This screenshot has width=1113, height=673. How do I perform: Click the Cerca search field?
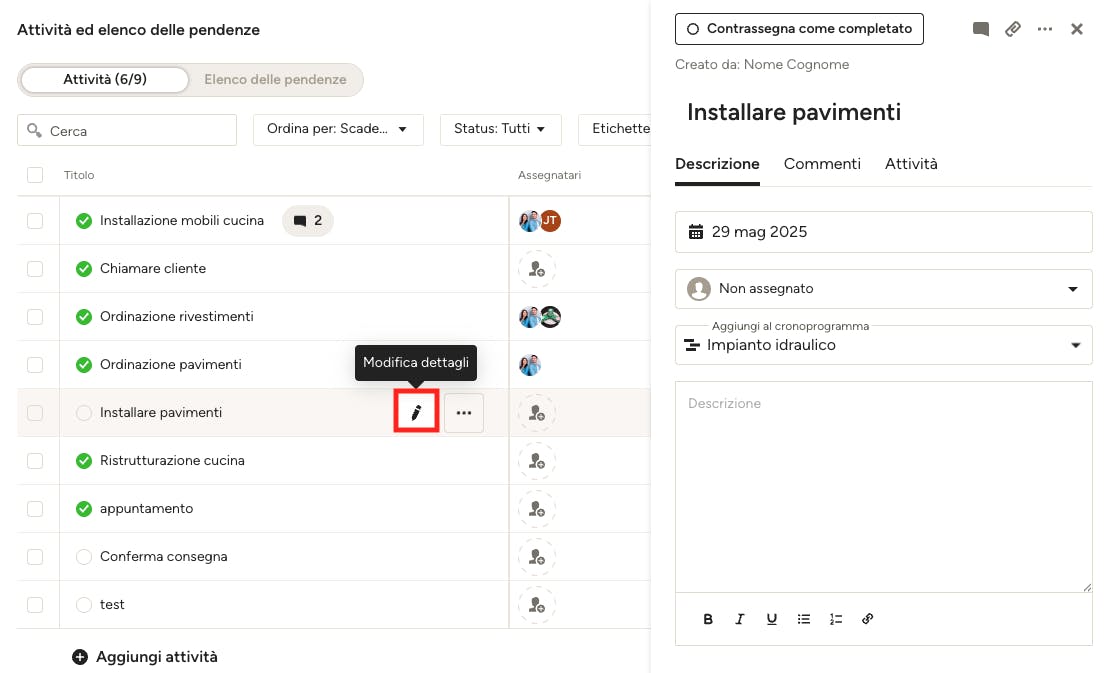pyautogui.click(x=127, y=131)
